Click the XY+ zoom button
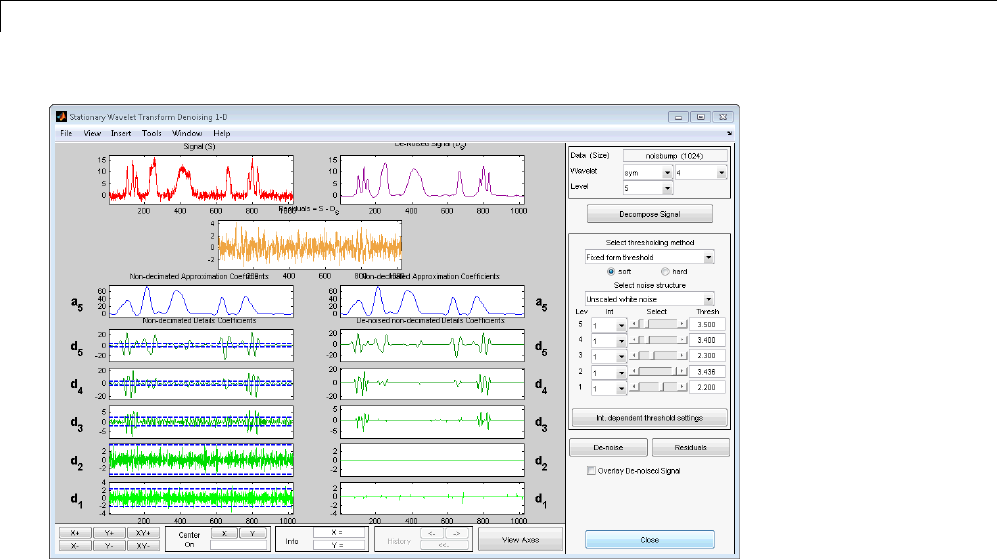 coord(144,533)
